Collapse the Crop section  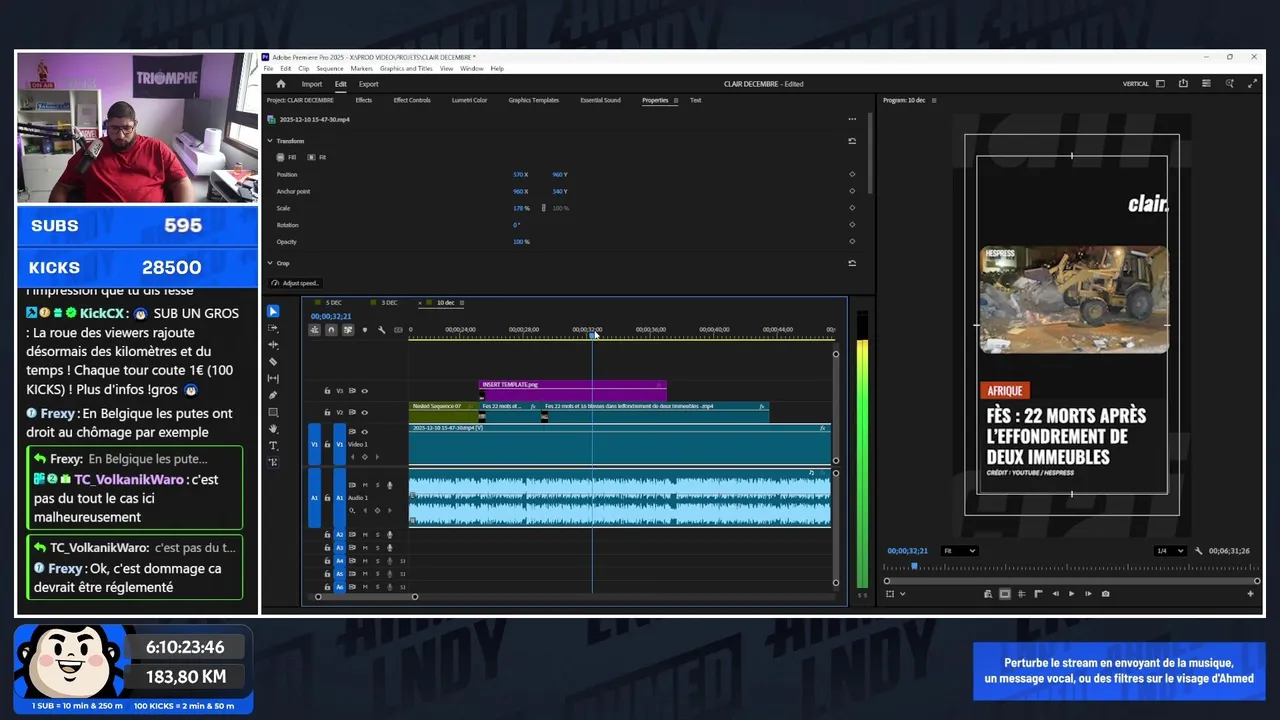270,263
